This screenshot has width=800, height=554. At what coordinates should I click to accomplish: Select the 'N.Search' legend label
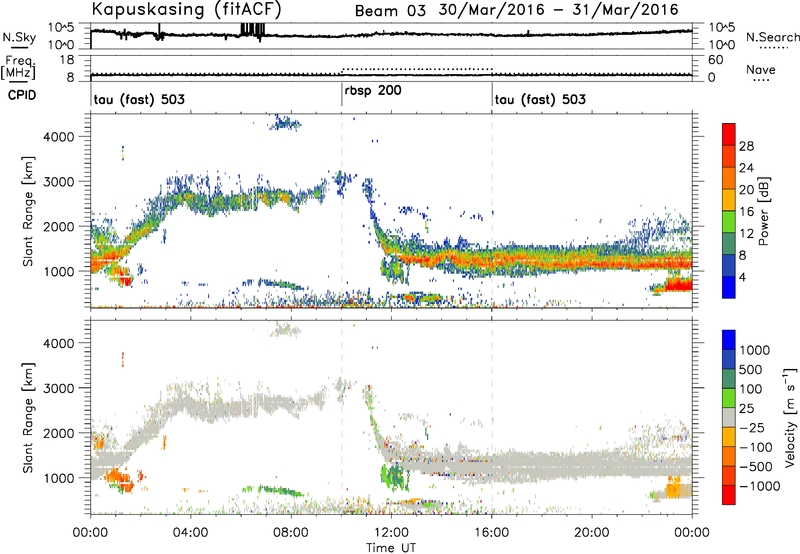[772, 37]
